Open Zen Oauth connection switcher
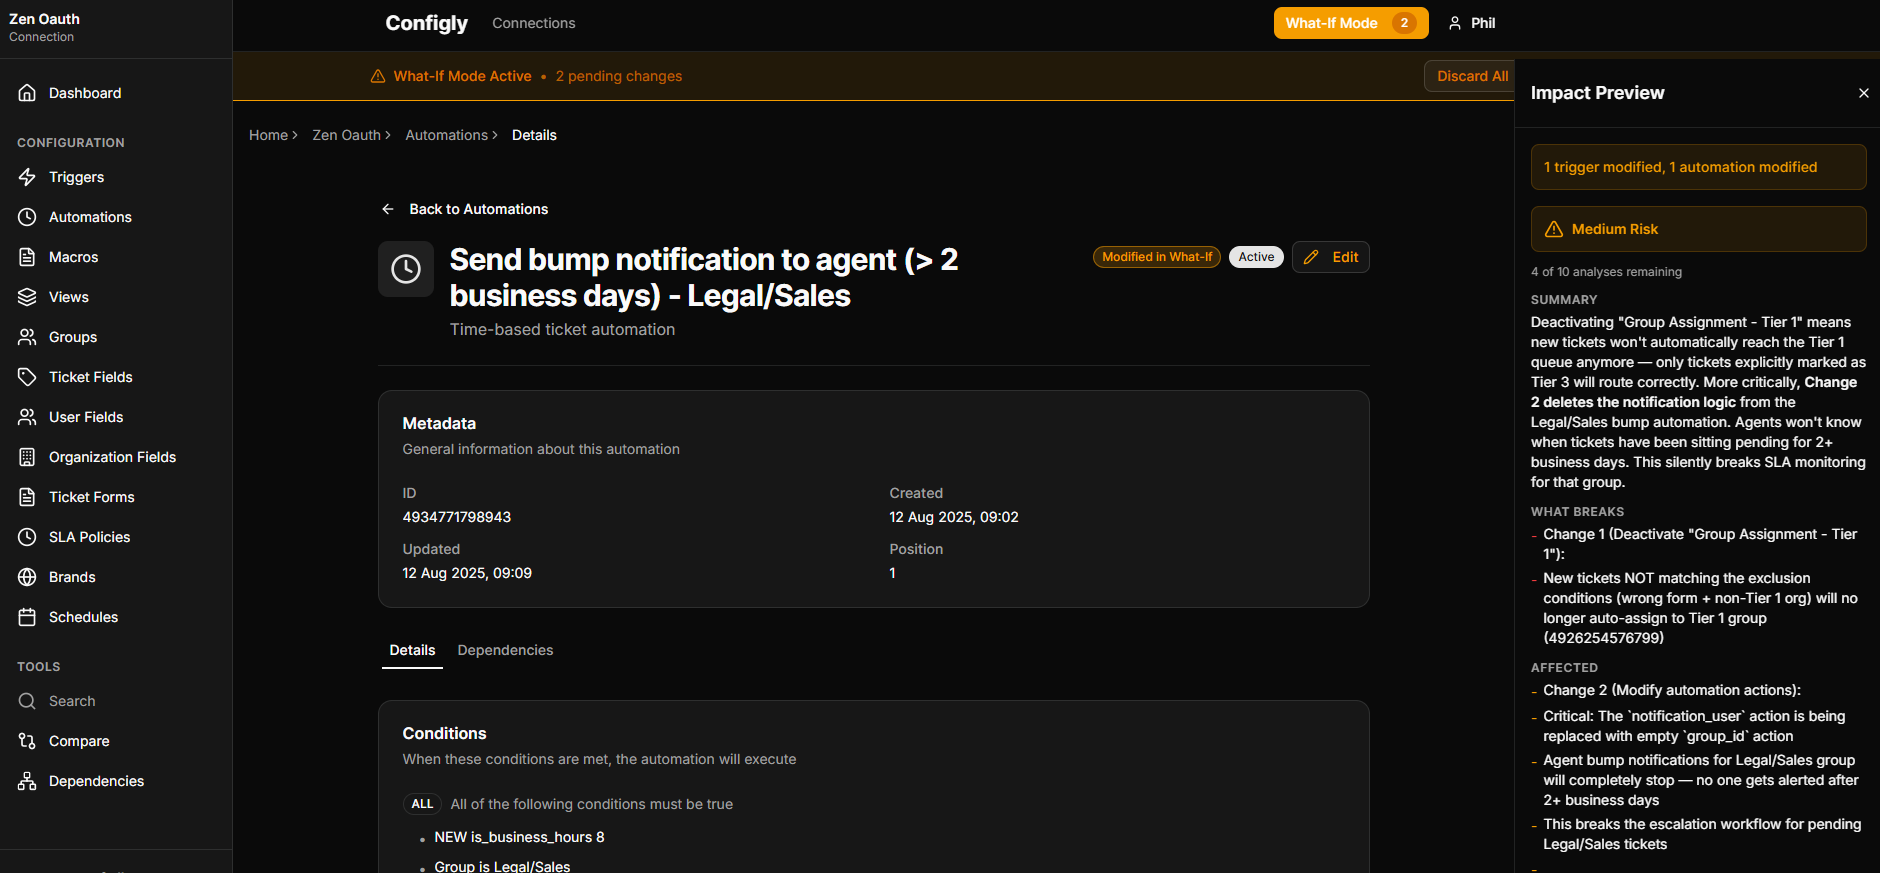The height and width of the screenshot is (873, 1880). (45, 27)
